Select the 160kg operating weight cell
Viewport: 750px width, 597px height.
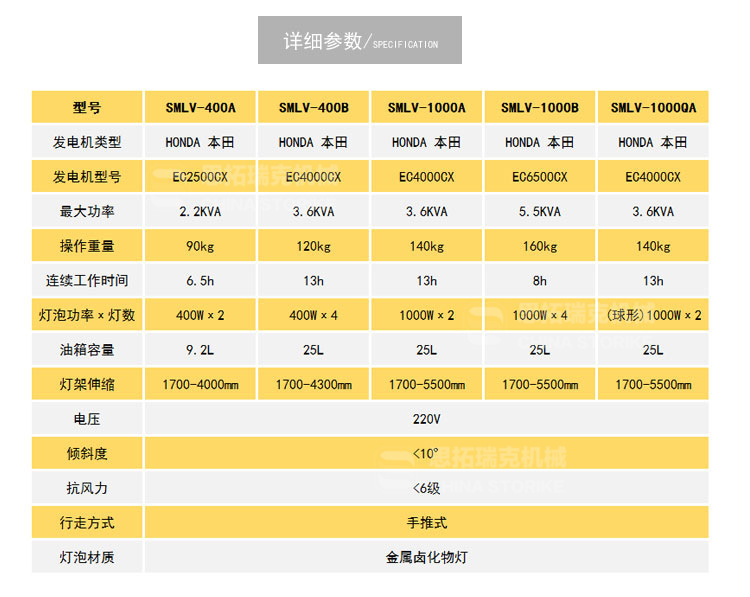[x=540, y=246]
